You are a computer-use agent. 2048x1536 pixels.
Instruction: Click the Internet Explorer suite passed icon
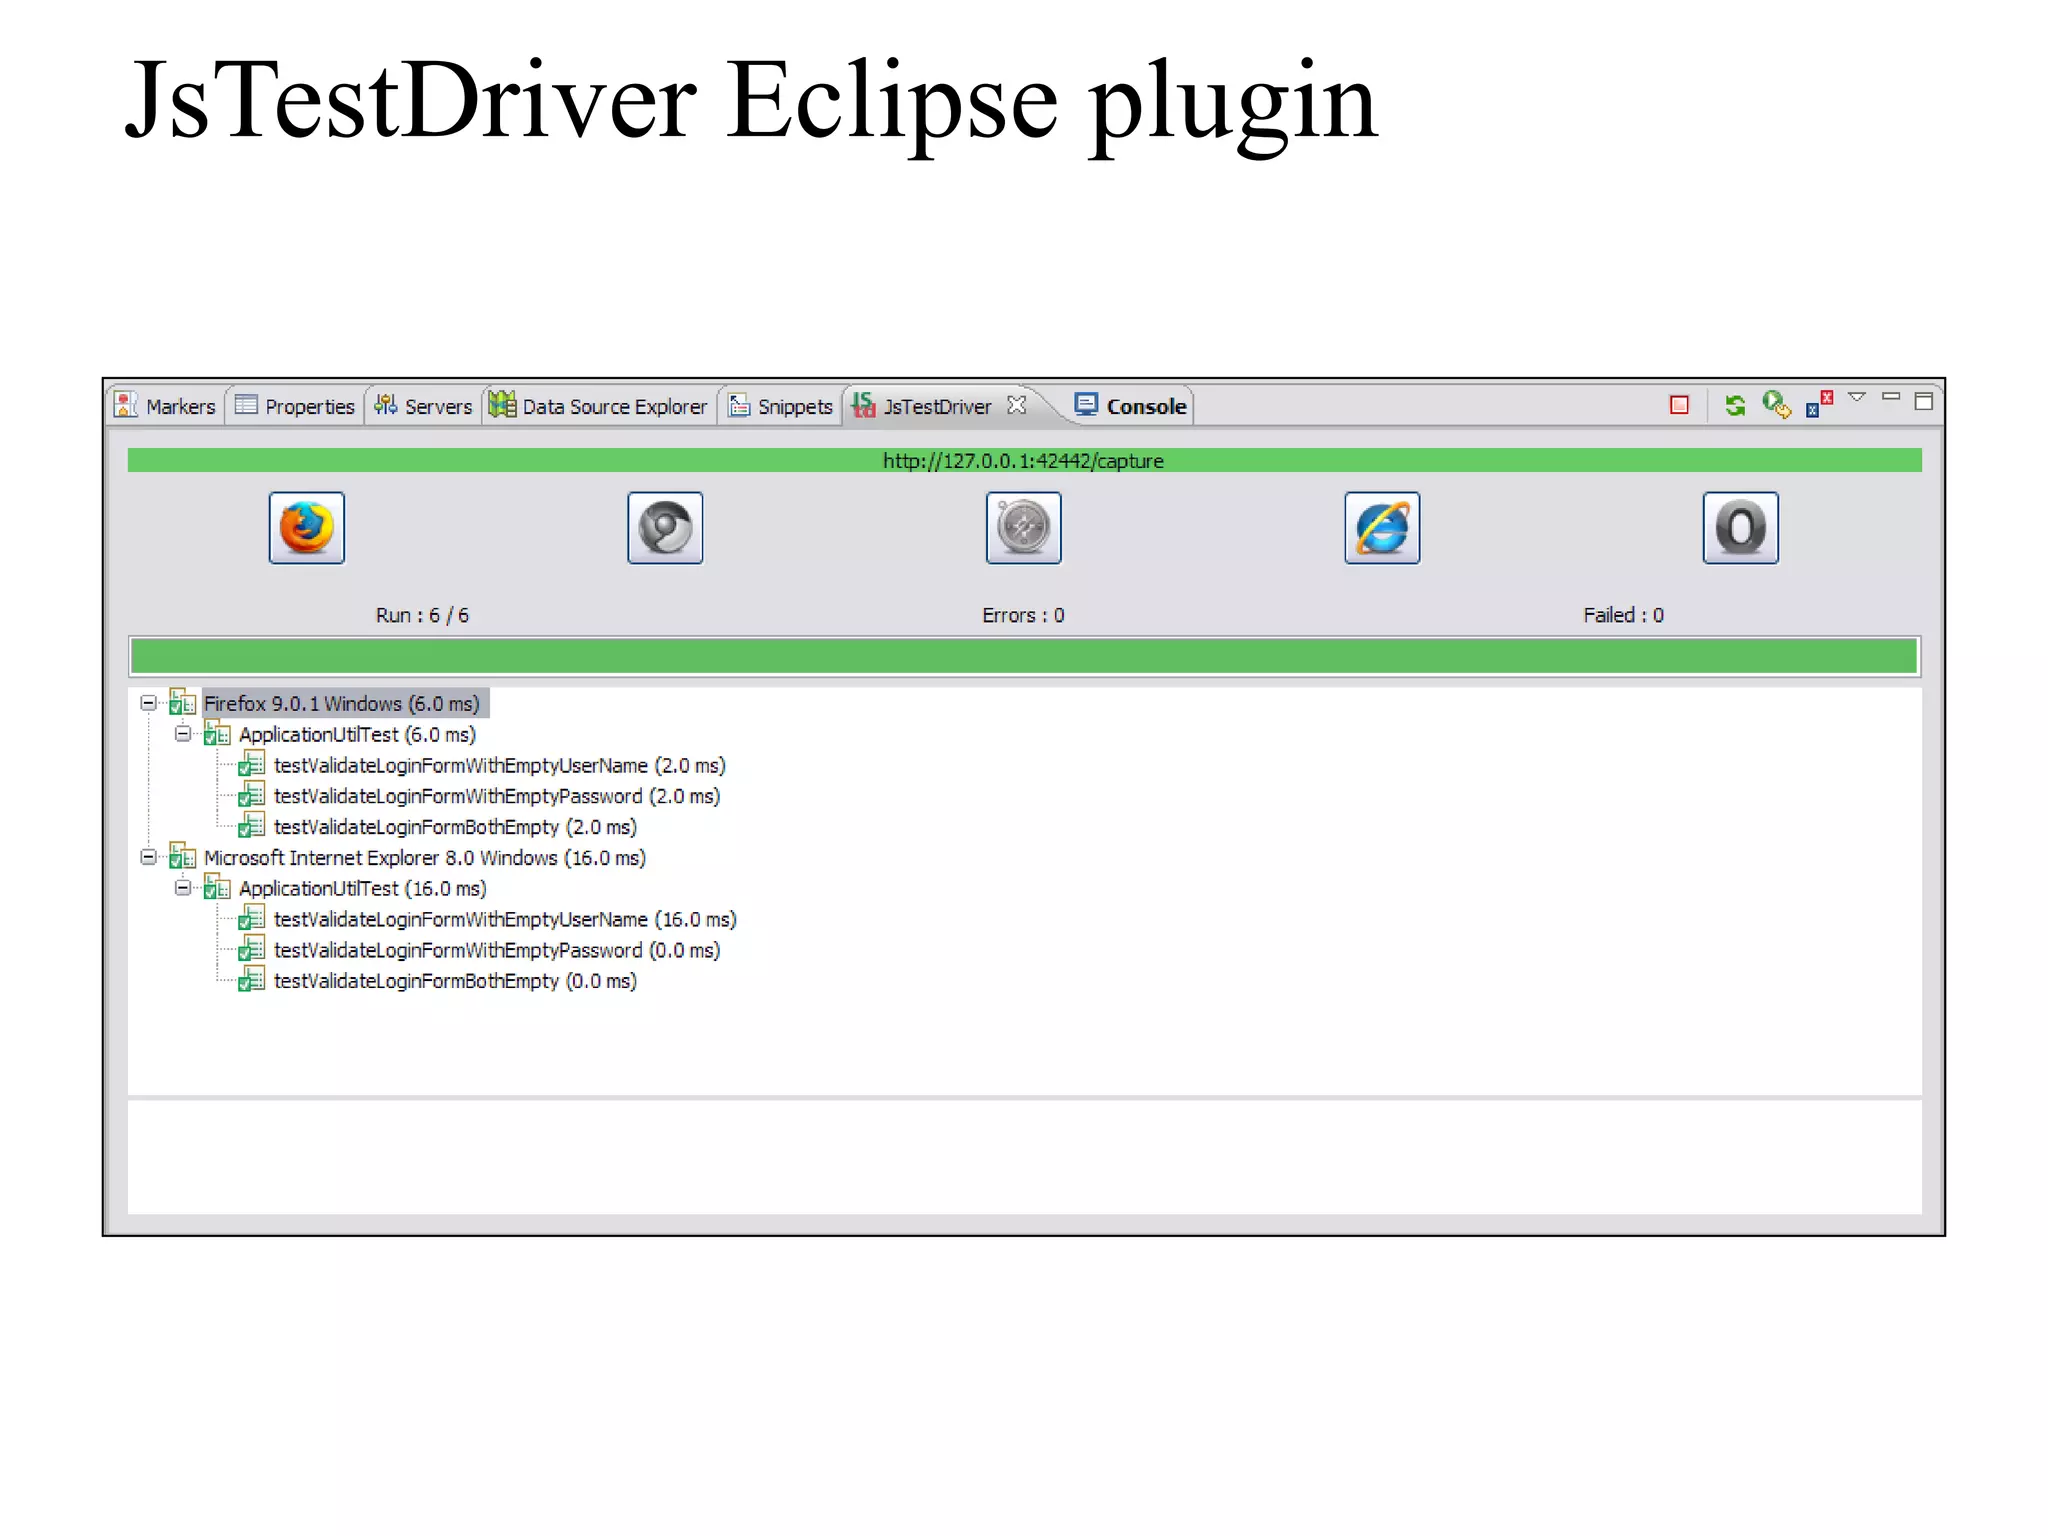pos(182,856)
